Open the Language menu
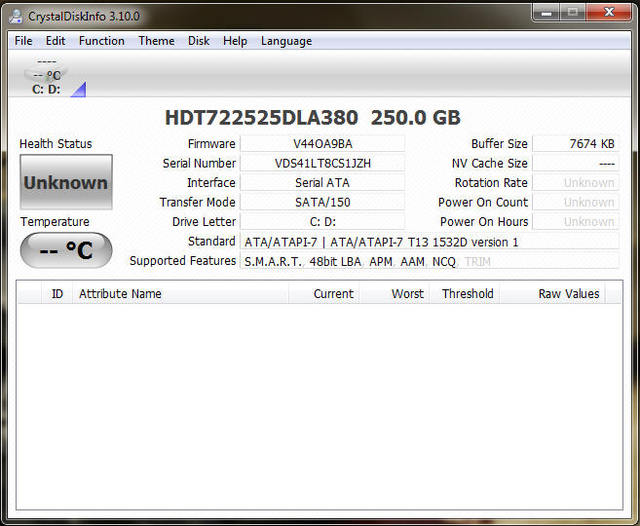The height and width of the screenshot is (526, 640). (287, 41)
